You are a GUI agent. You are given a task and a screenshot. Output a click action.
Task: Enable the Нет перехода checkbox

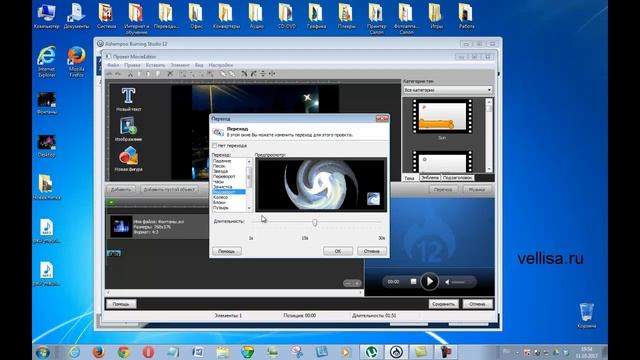(215, 146)
